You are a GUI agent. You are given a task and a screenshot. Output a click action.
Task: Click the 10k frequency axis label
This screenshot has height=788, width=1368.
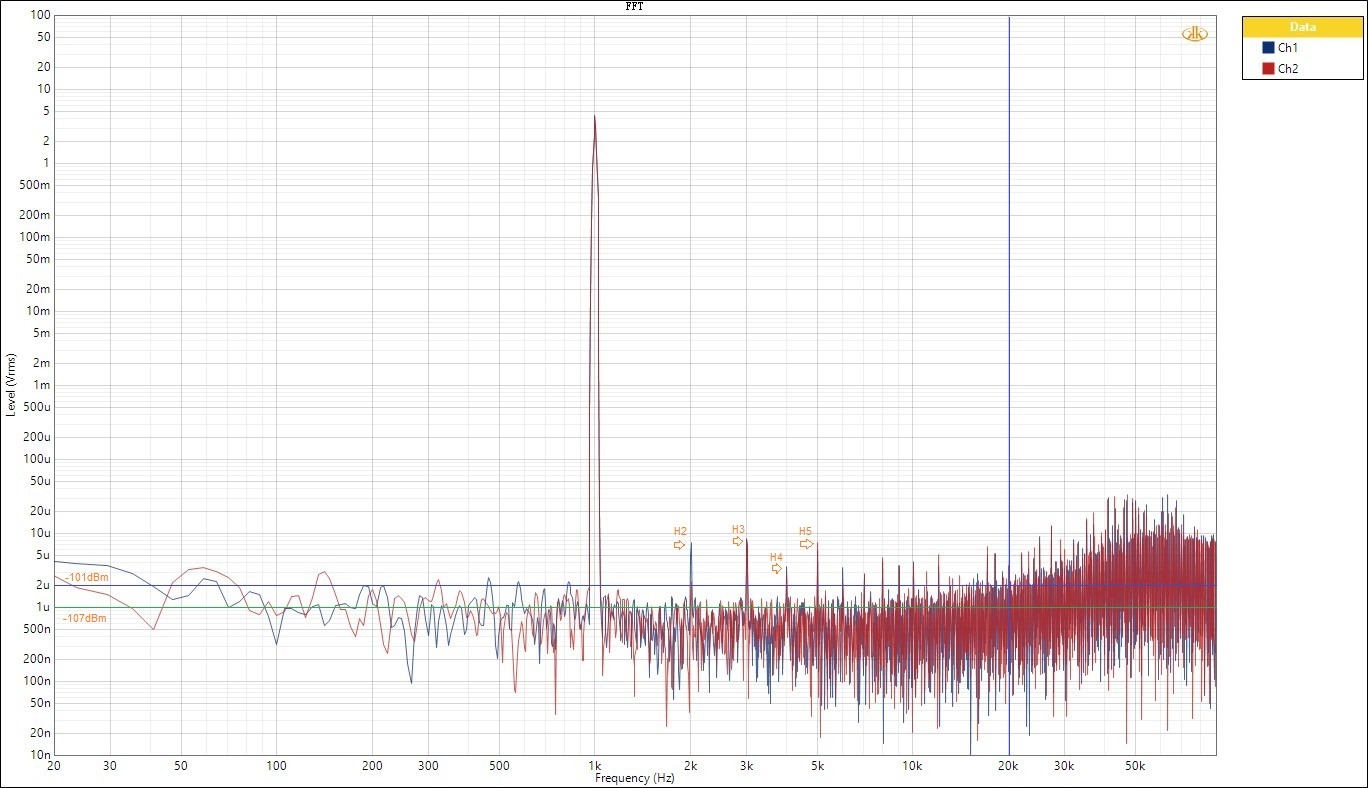coord(912,767)
